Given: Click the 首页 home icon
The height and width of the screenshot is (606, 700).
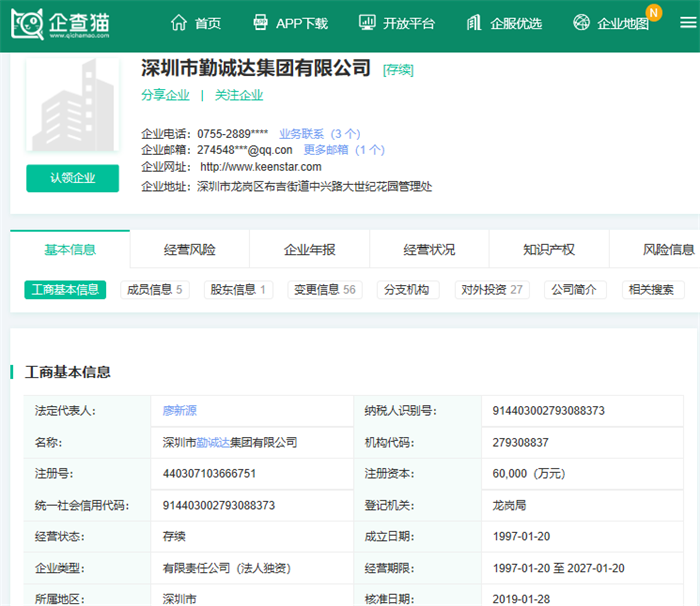Looking at the screenshot, I should [x=179, y=23].
